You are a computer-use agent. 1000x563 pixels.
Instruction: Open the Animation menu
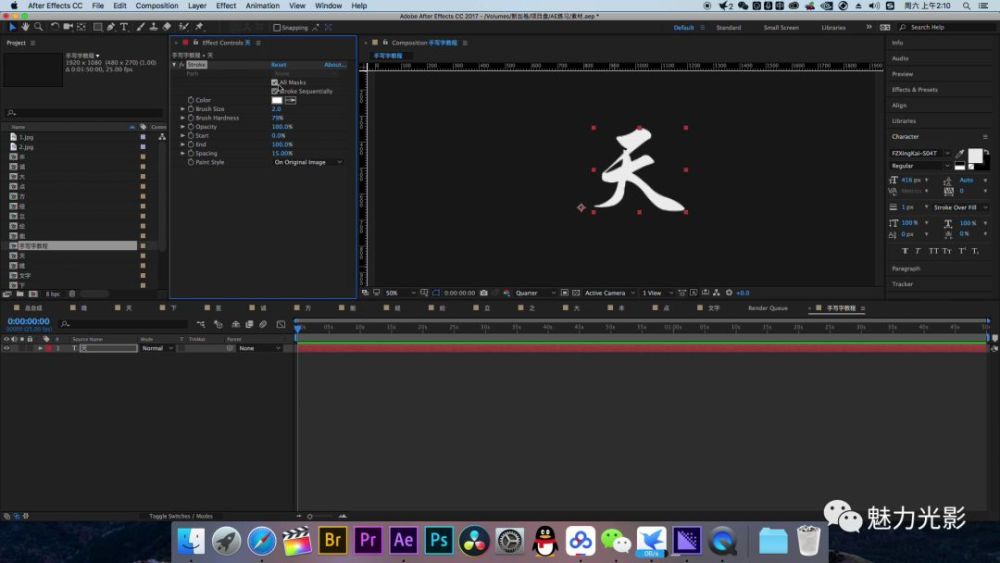[263, 6]
